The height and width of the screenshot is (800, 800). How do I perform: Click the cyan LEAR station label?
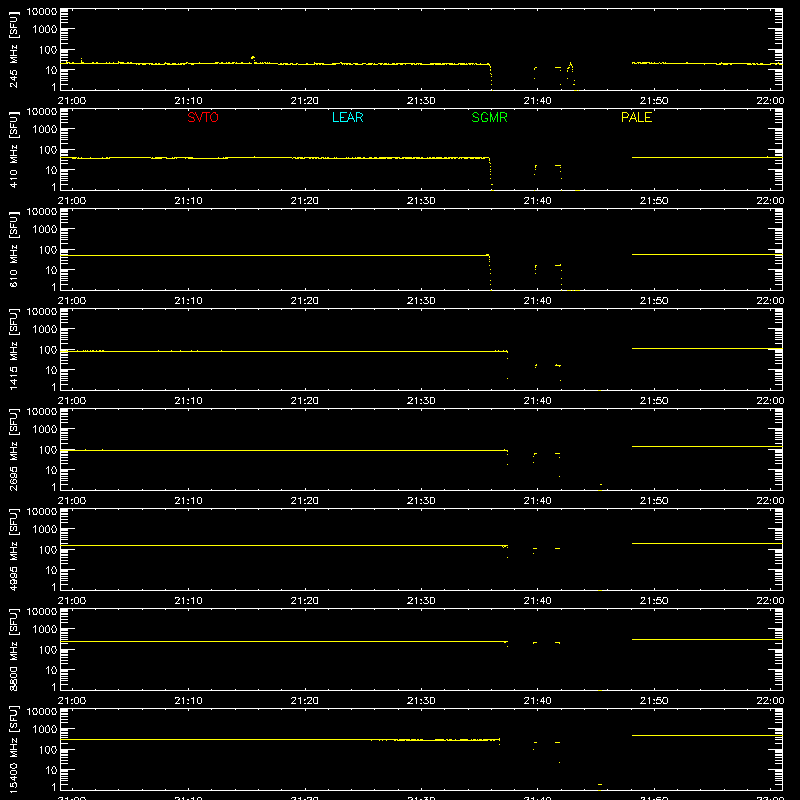(x=347, y=117)
